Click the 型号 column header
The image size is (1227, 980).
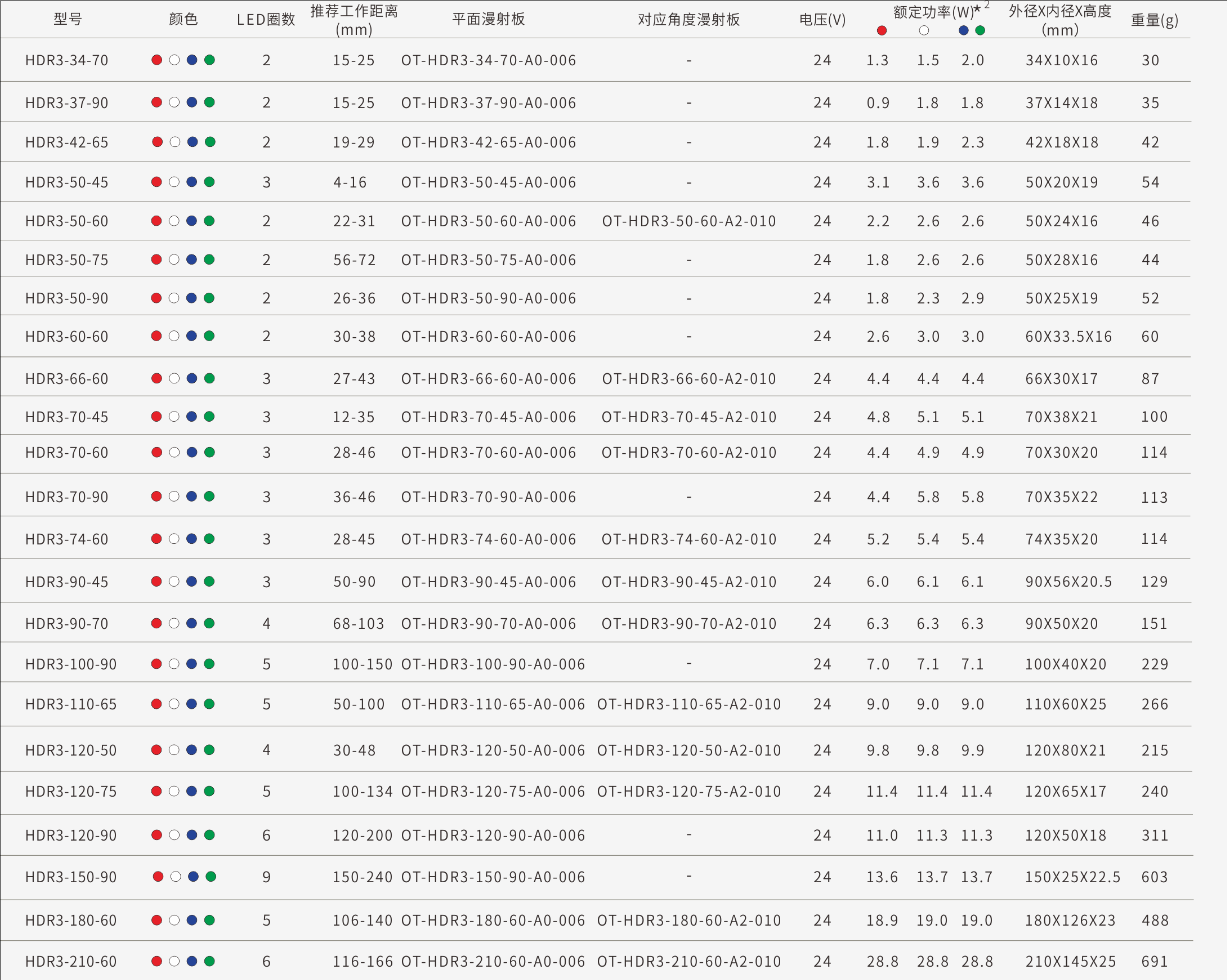[x=67, y=19]
